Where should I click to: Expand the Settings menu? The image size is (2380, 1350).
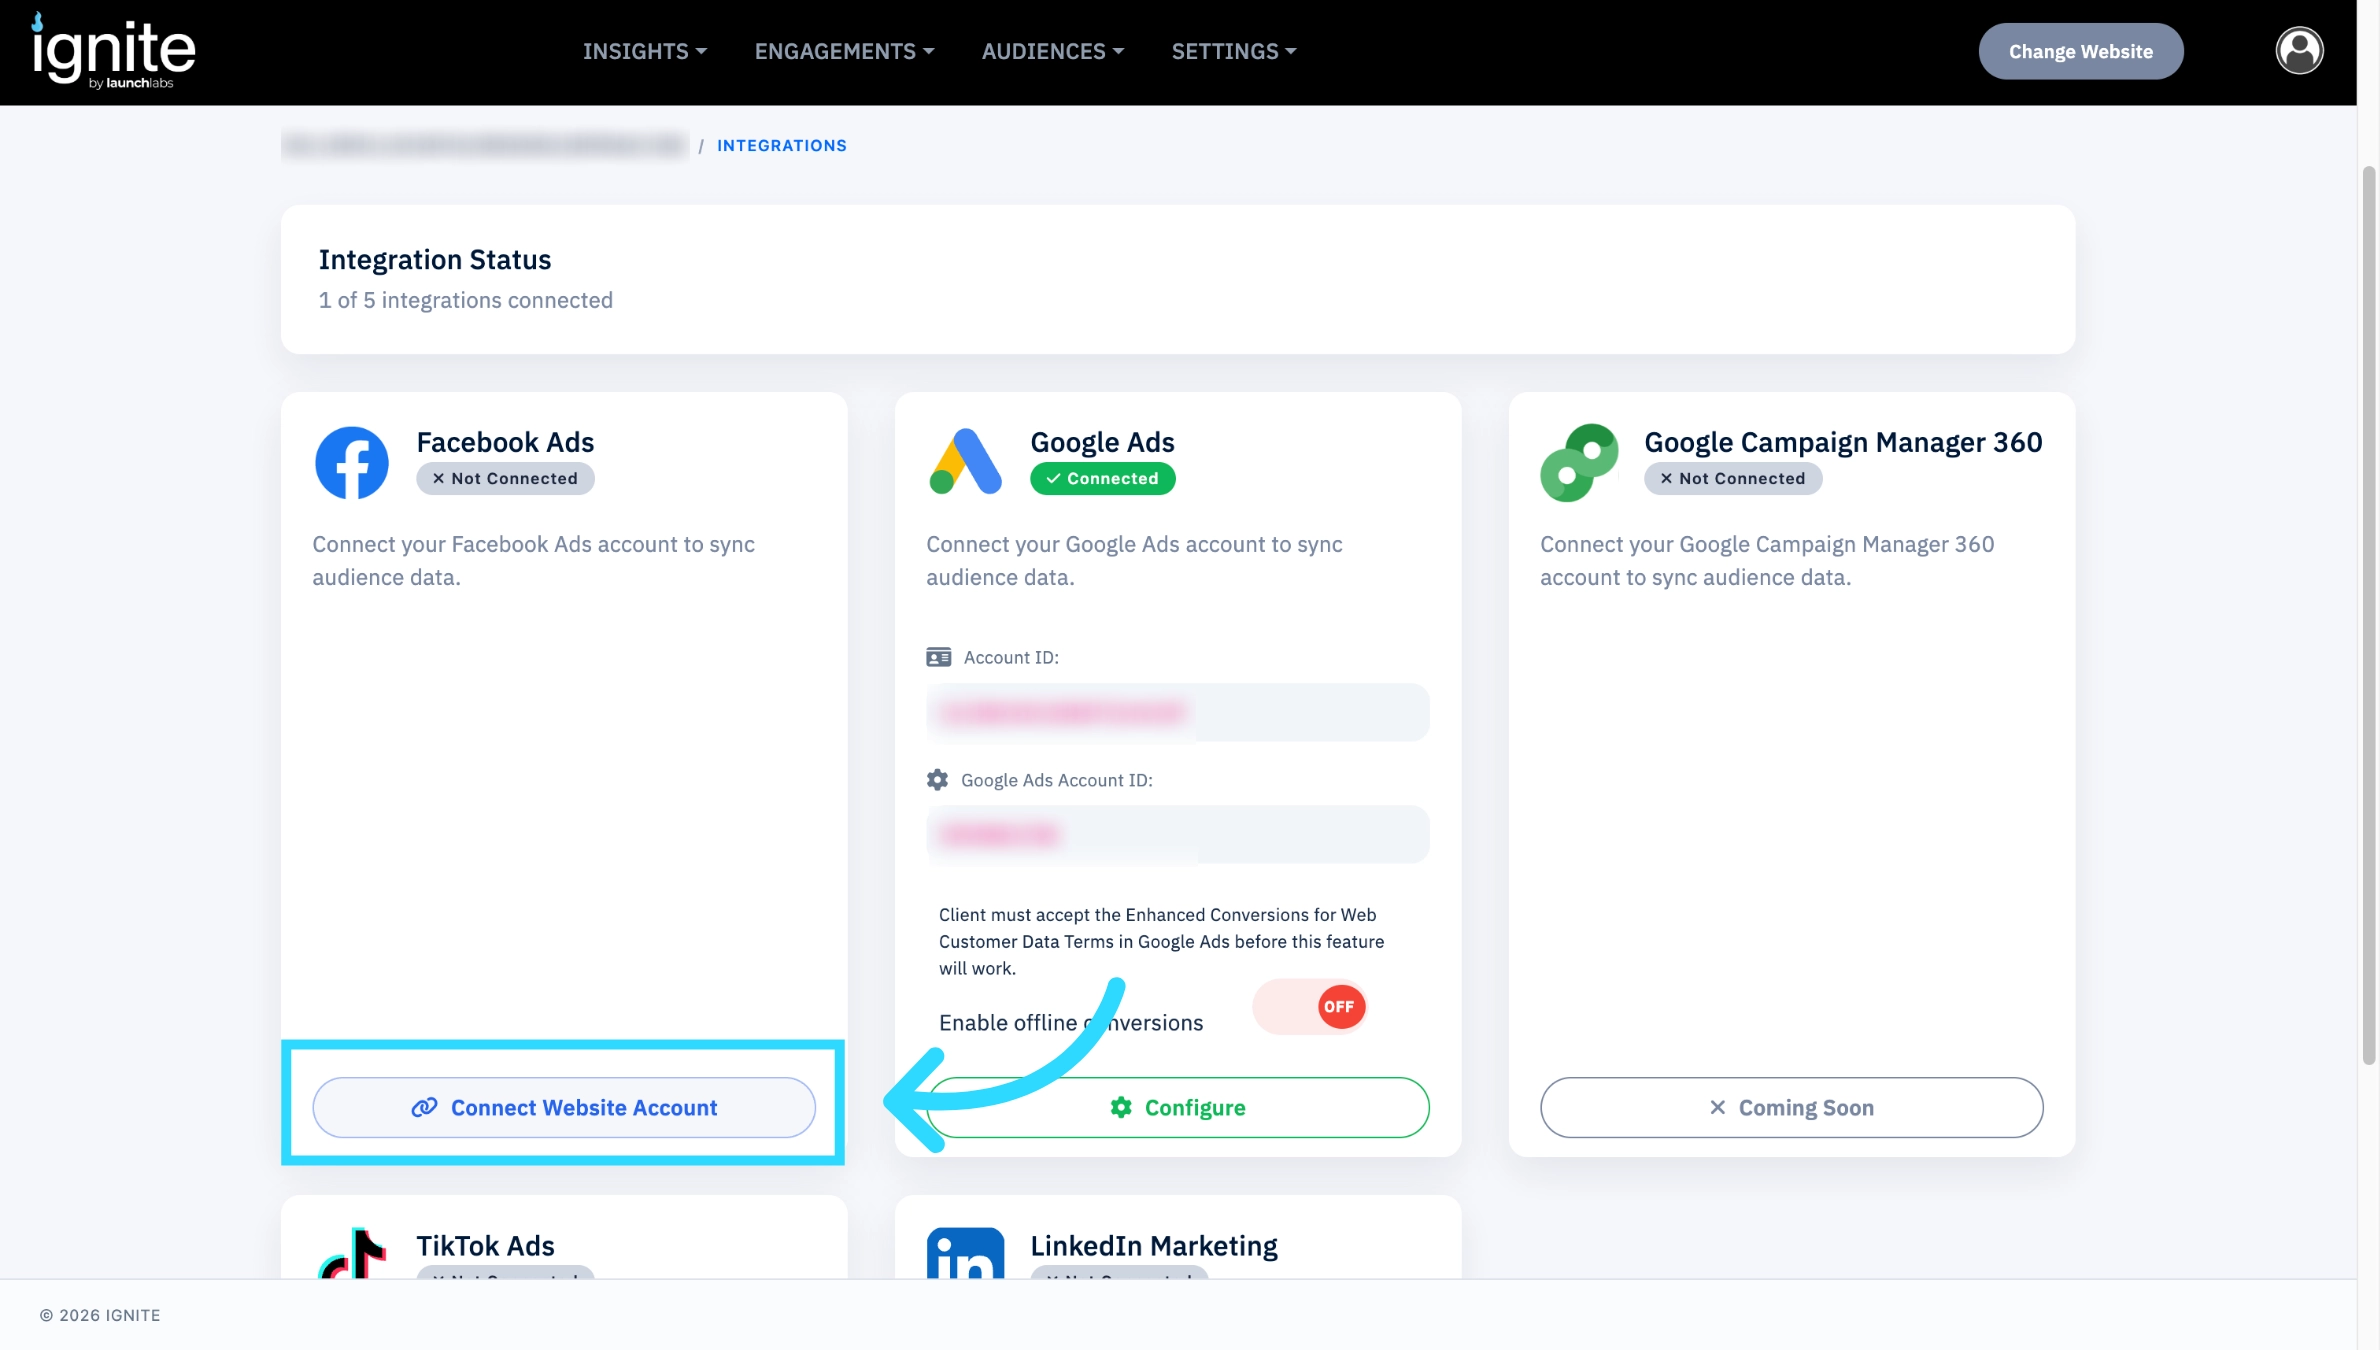[1234, 51]
